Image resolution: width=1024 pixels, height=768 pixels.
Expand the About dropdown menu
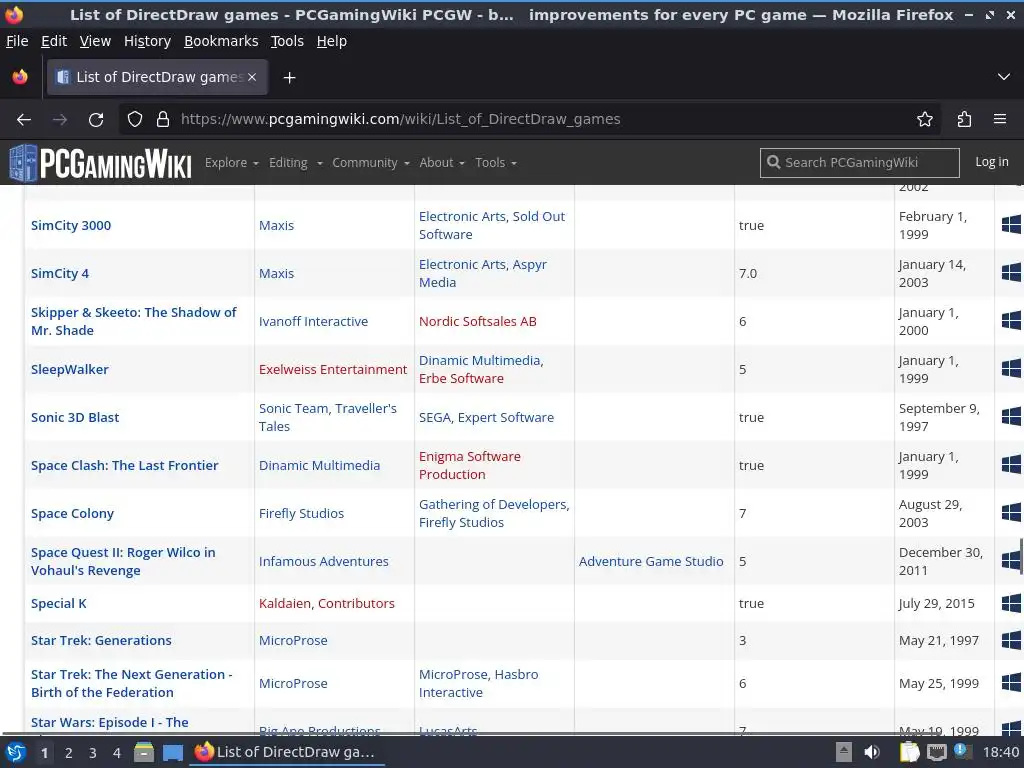[442, 163]
